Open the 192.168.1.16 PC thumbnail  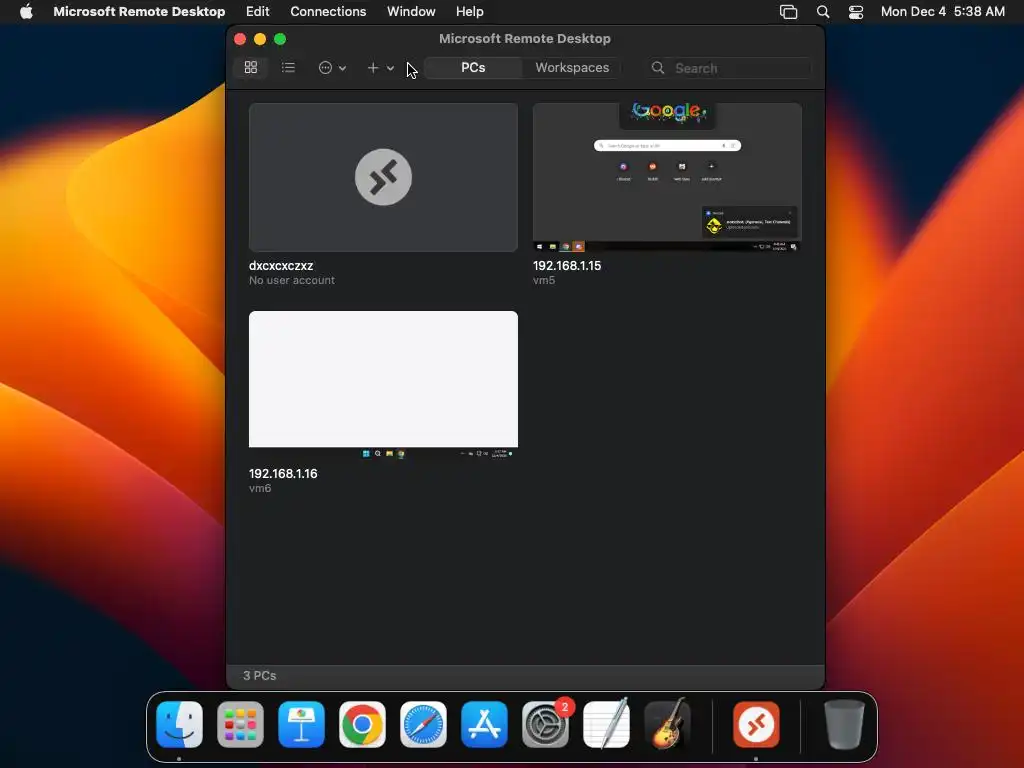point(383,385)
